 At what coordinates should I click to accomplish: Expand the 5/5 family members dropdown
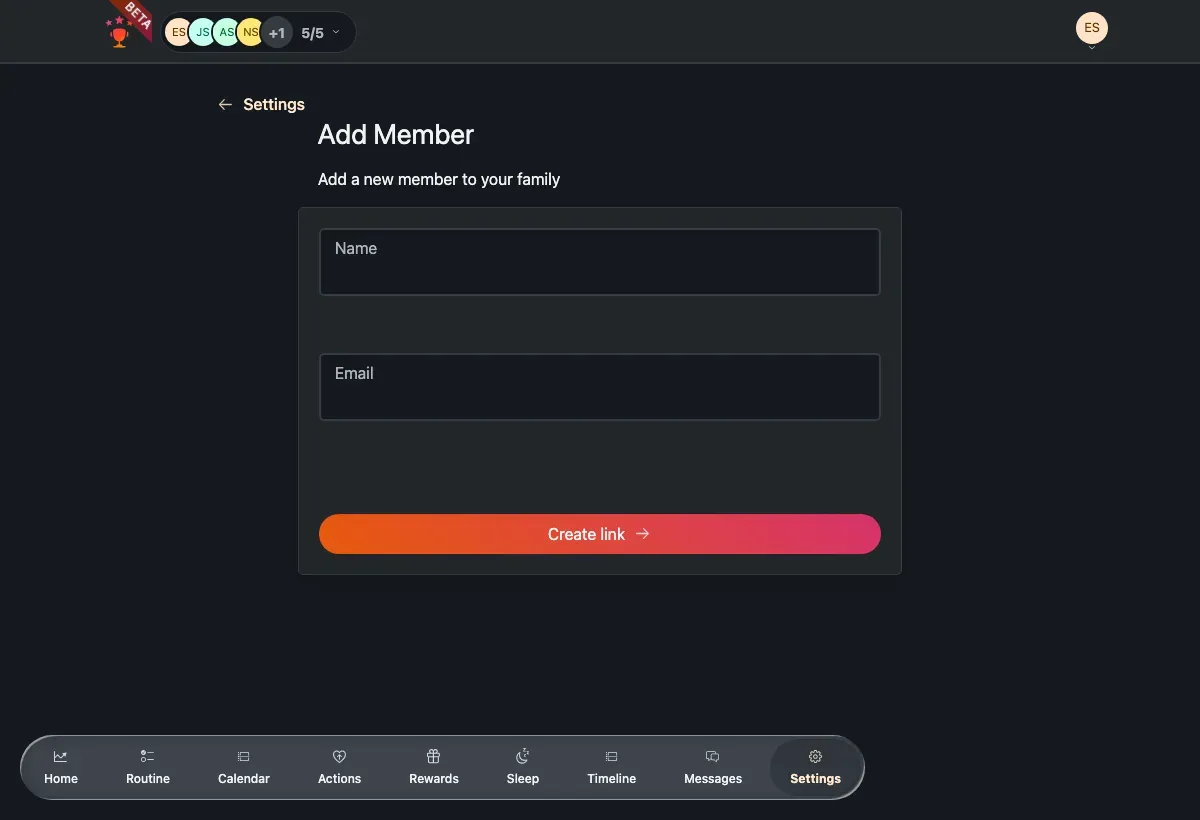[321, 33]
